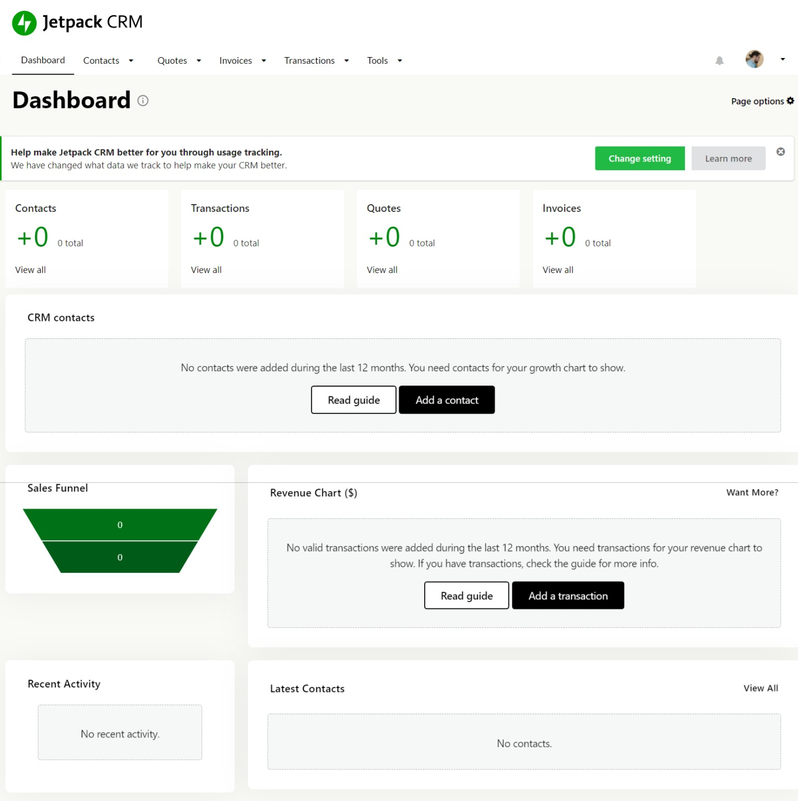This screenshot has width=798, height=801.
Task: Dismiss the usage tracking notice
Action: tap(781, 152)
